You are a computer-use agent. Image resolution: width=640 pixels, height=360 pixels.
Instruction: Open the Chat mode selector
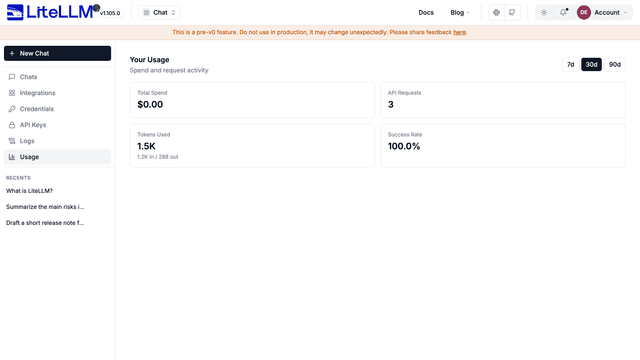click(160, 13)
